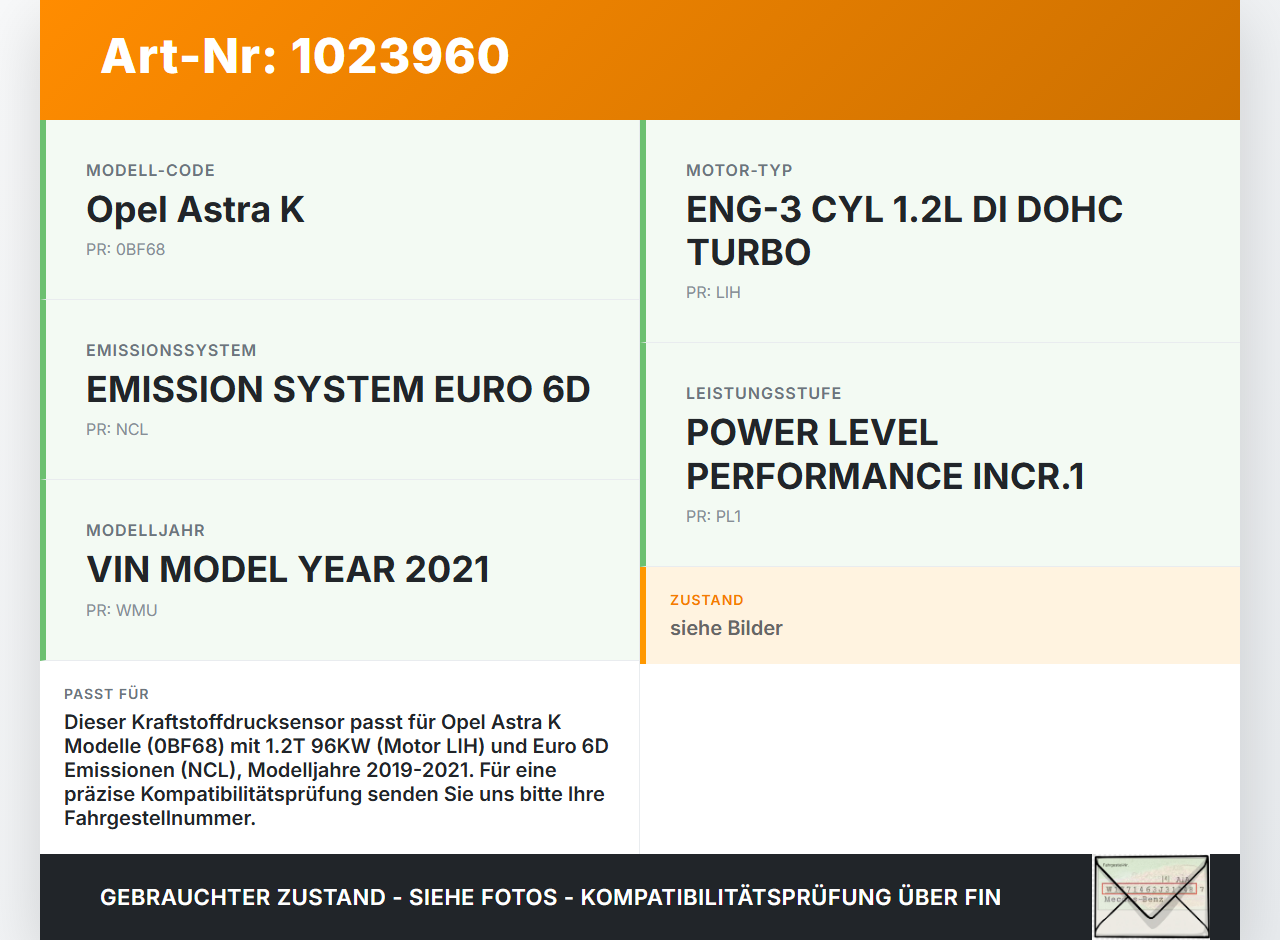Screen dimensions: 1280x940
Task: Select 'VIN MODEL YEAR 2021' value
Action: pos(288,570)
